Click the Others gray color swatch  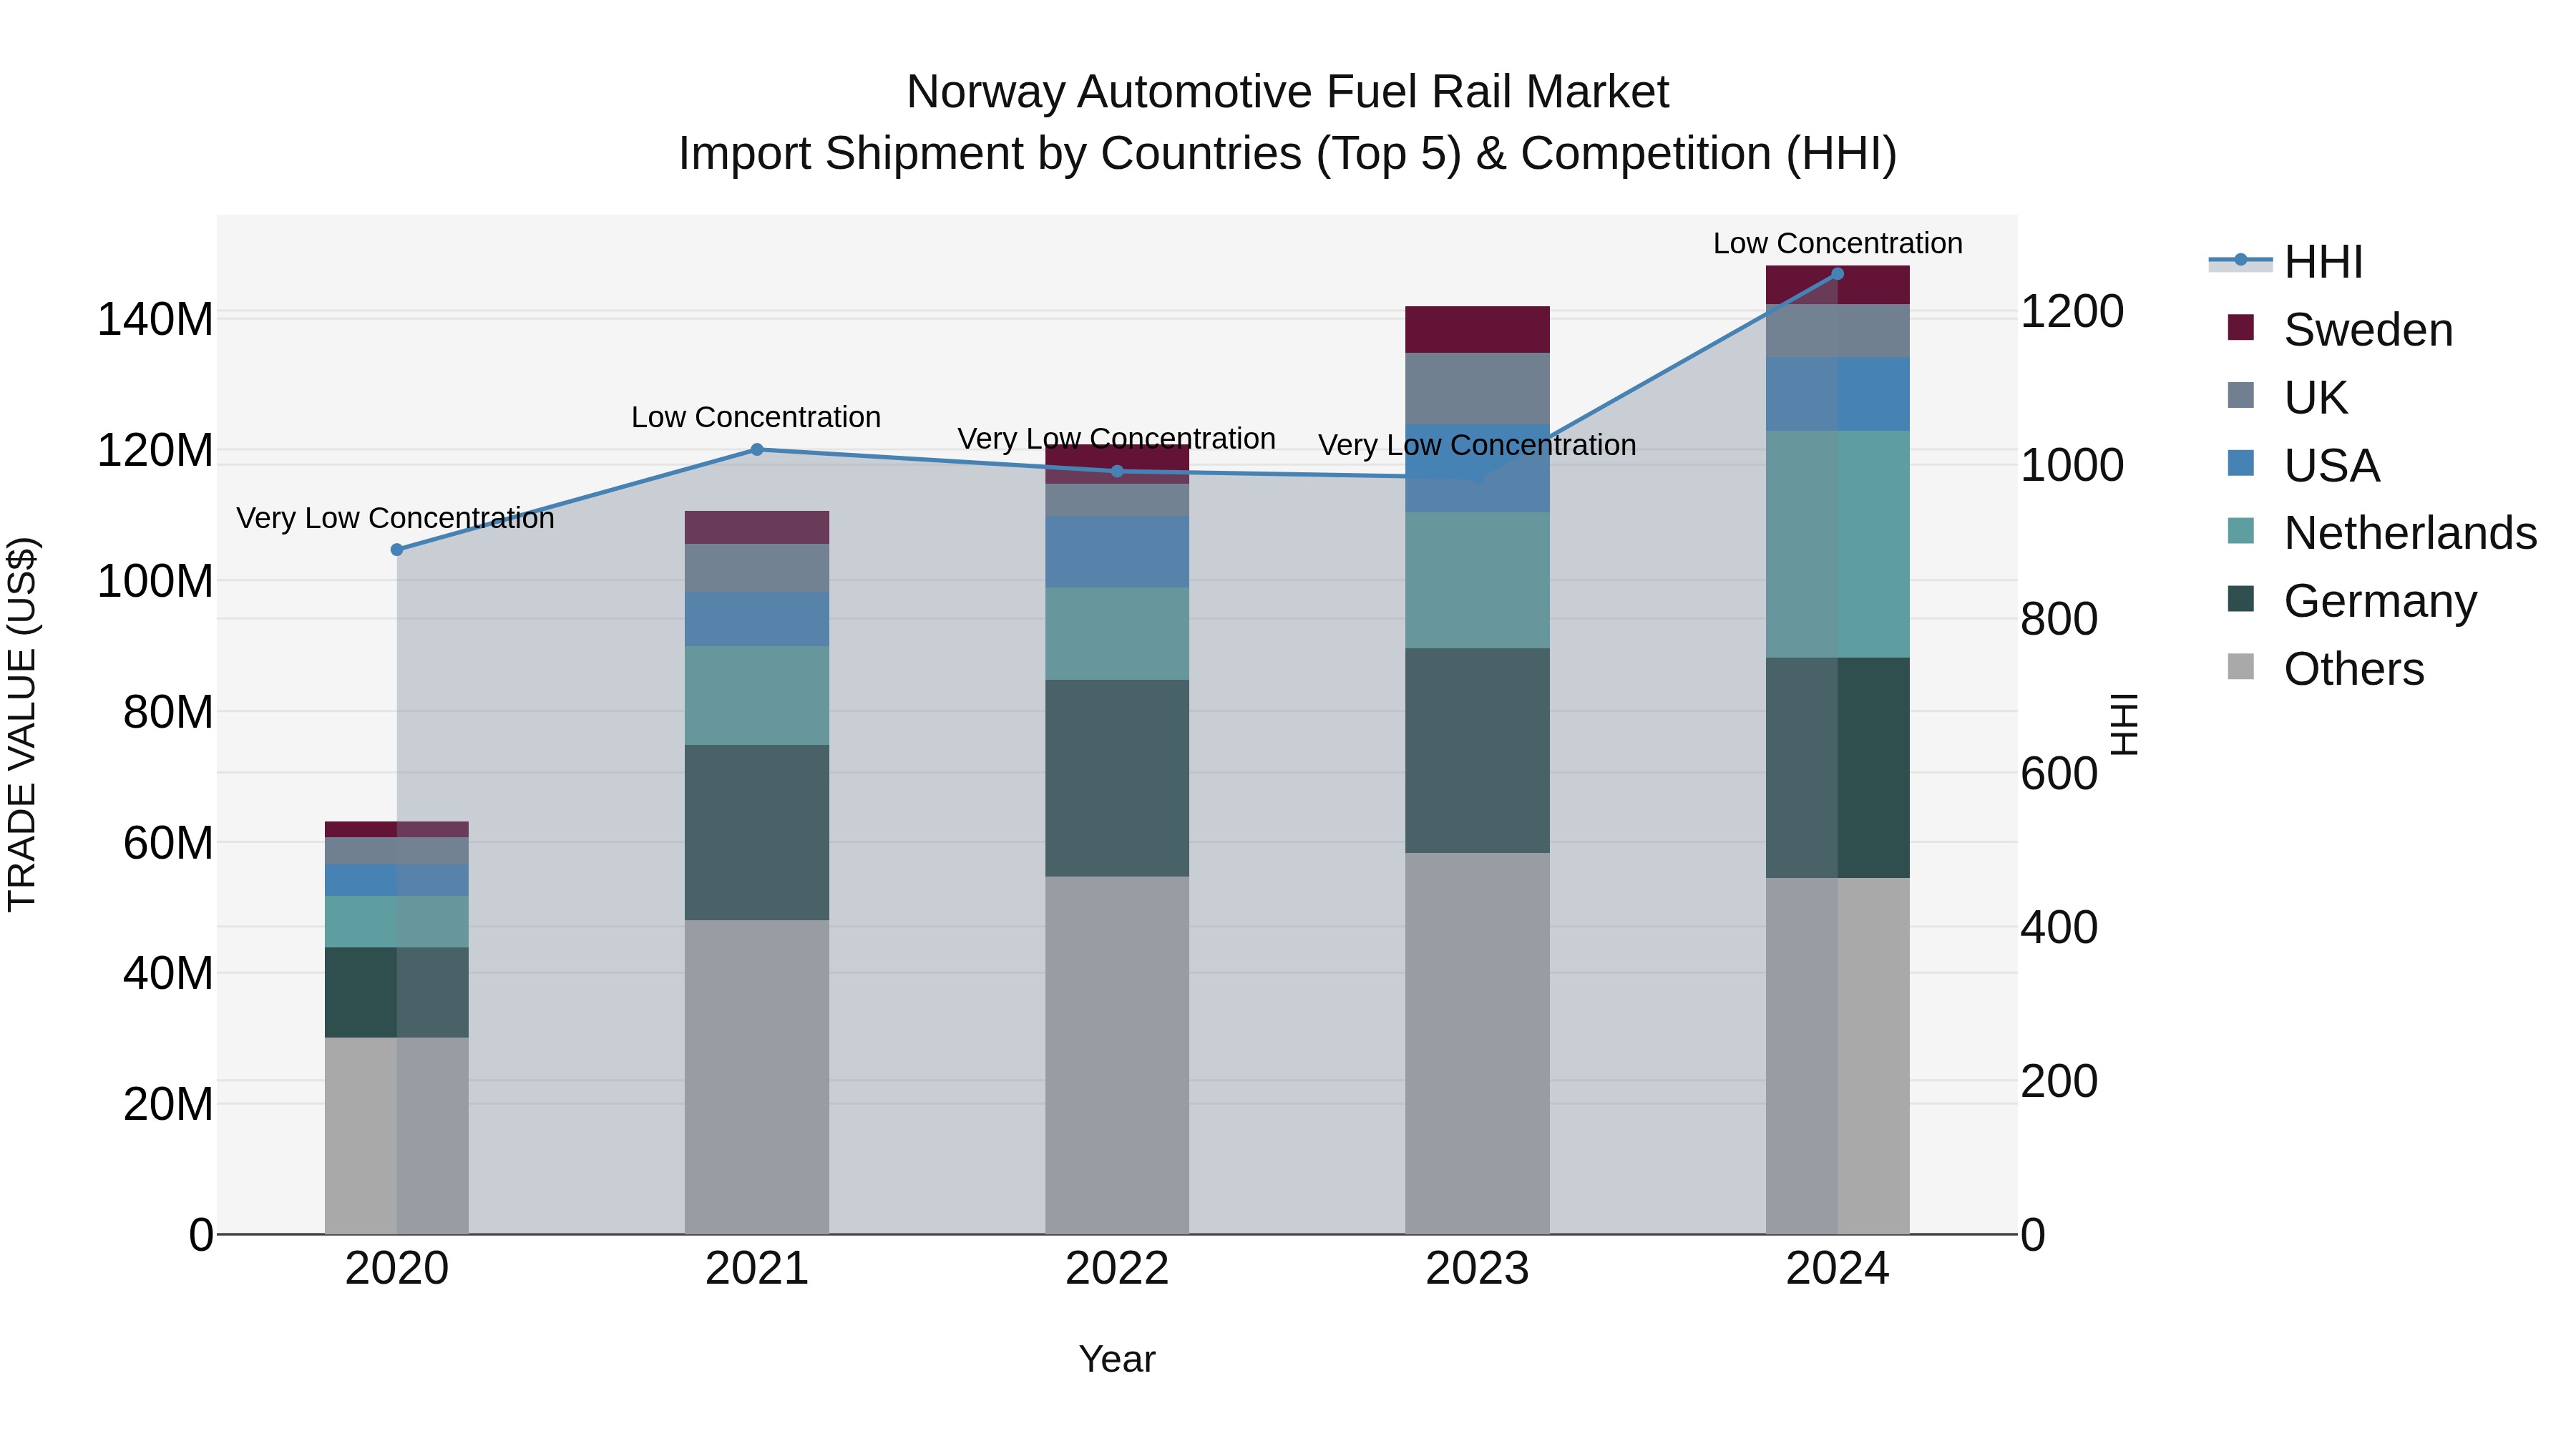pos(2241,666)
